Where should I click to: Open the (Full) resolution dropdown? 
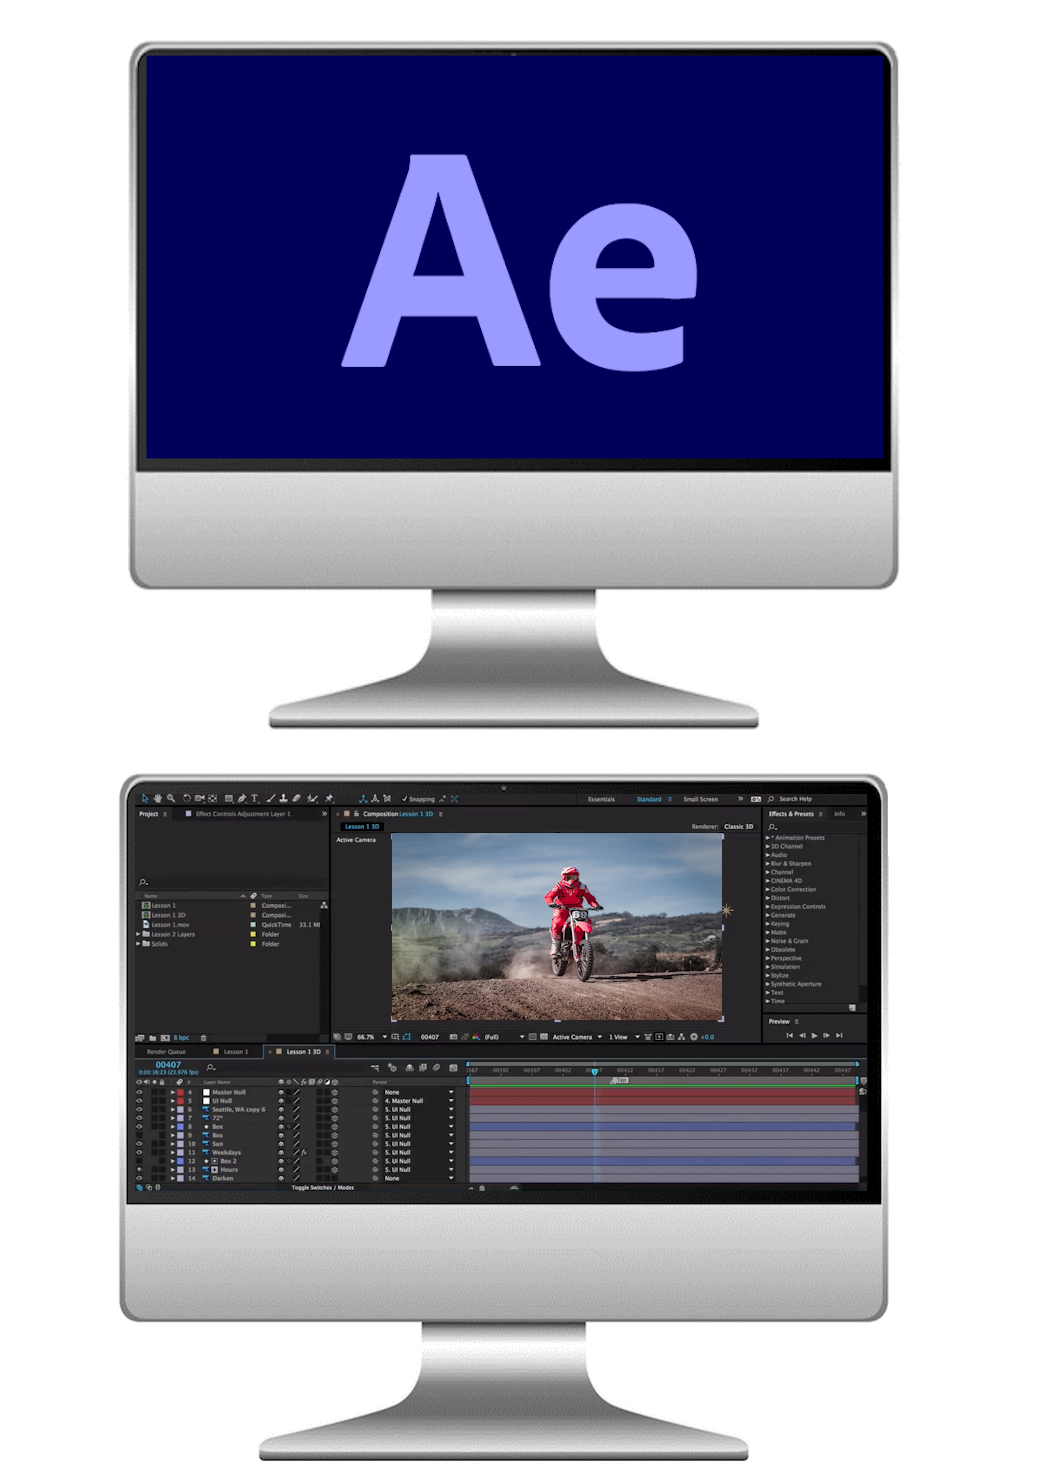[505, 1037]
